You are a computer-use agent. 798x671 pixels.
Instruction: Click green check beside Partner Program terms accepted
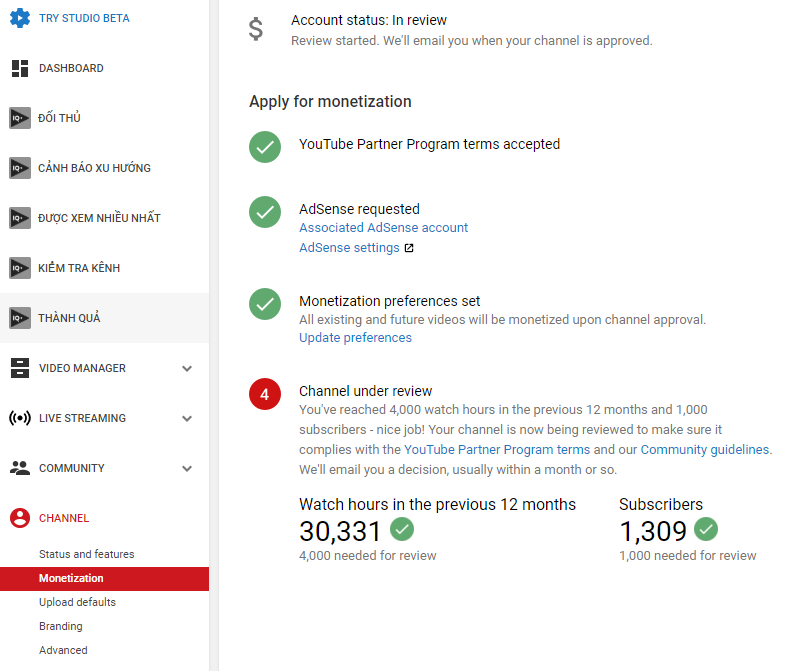pyautogui.click(x=265, y=147)
